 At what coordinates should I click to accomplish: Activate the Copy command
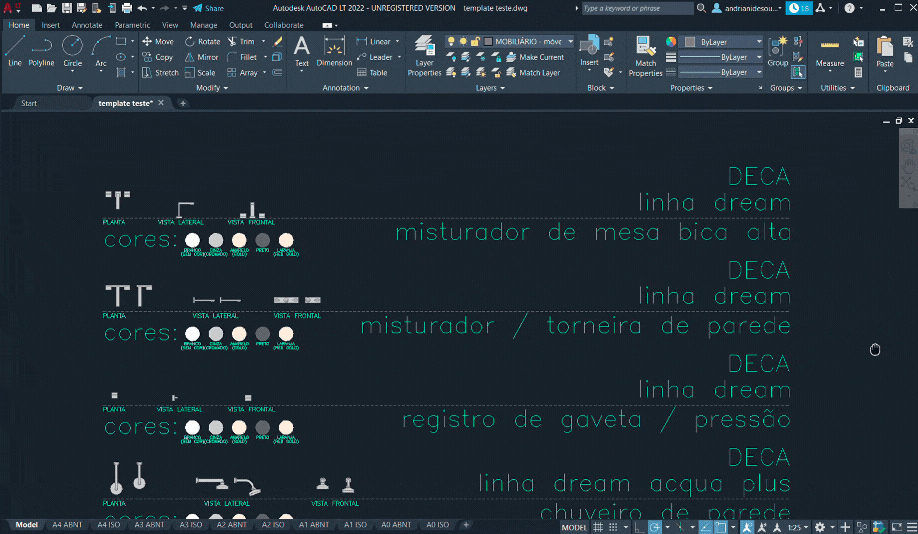click(158, 57)
